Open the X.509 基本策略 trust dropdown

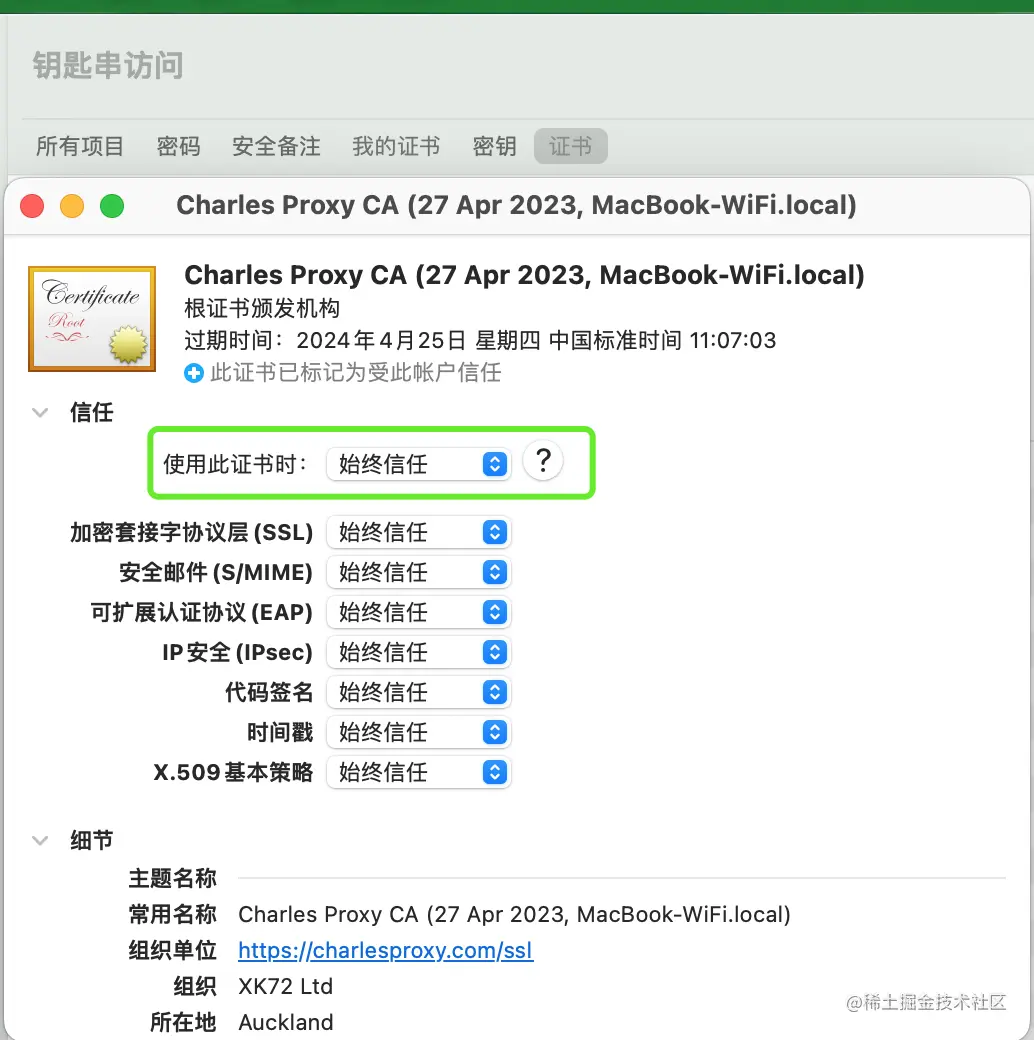pyautogui.click(x=419, y=772)
